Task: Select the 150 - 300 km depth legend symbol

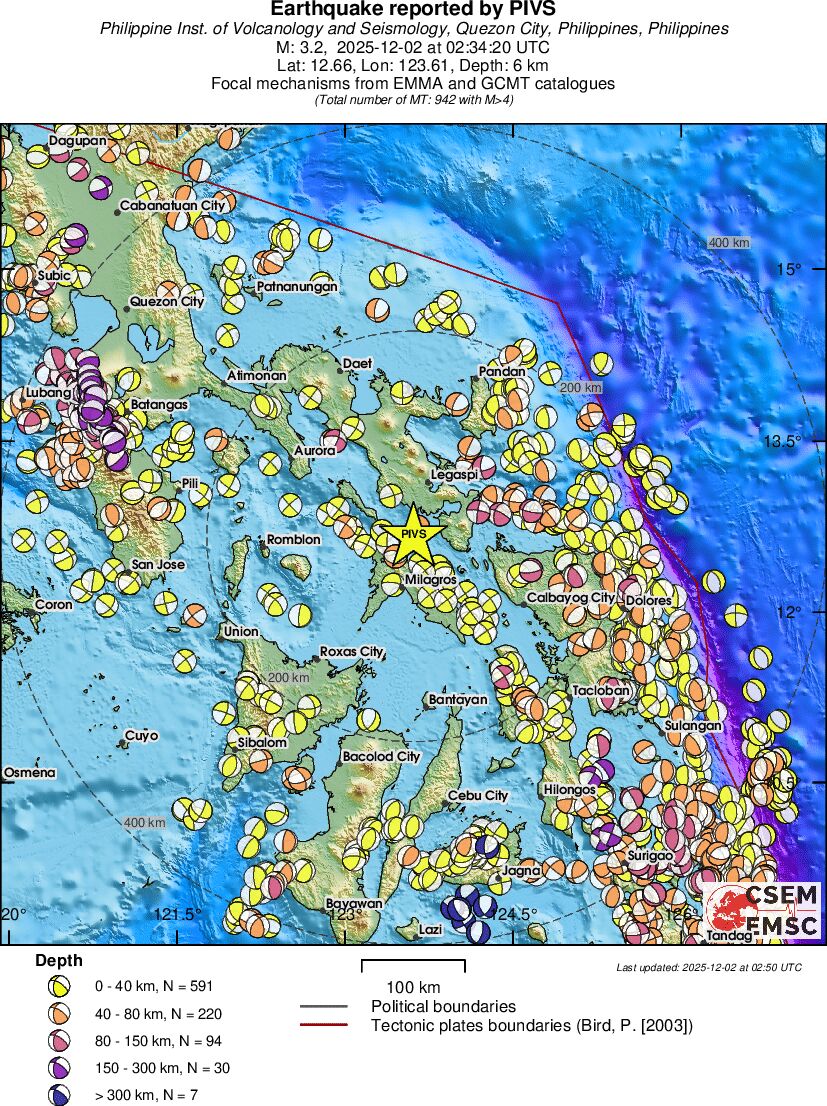Action: 58,1068
